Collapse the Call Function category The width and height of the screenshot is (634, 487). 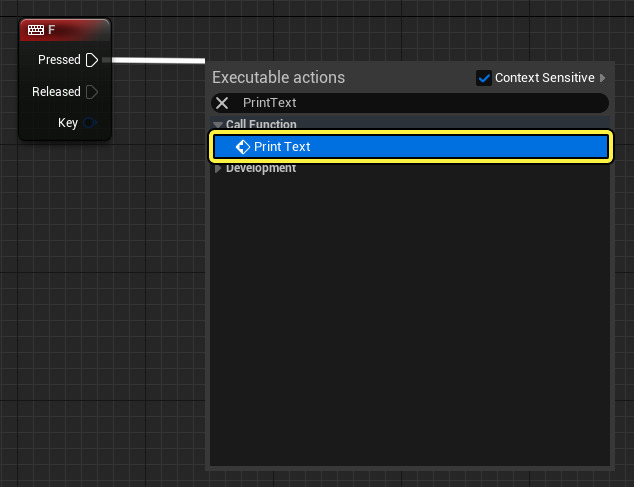coord(218,125)
